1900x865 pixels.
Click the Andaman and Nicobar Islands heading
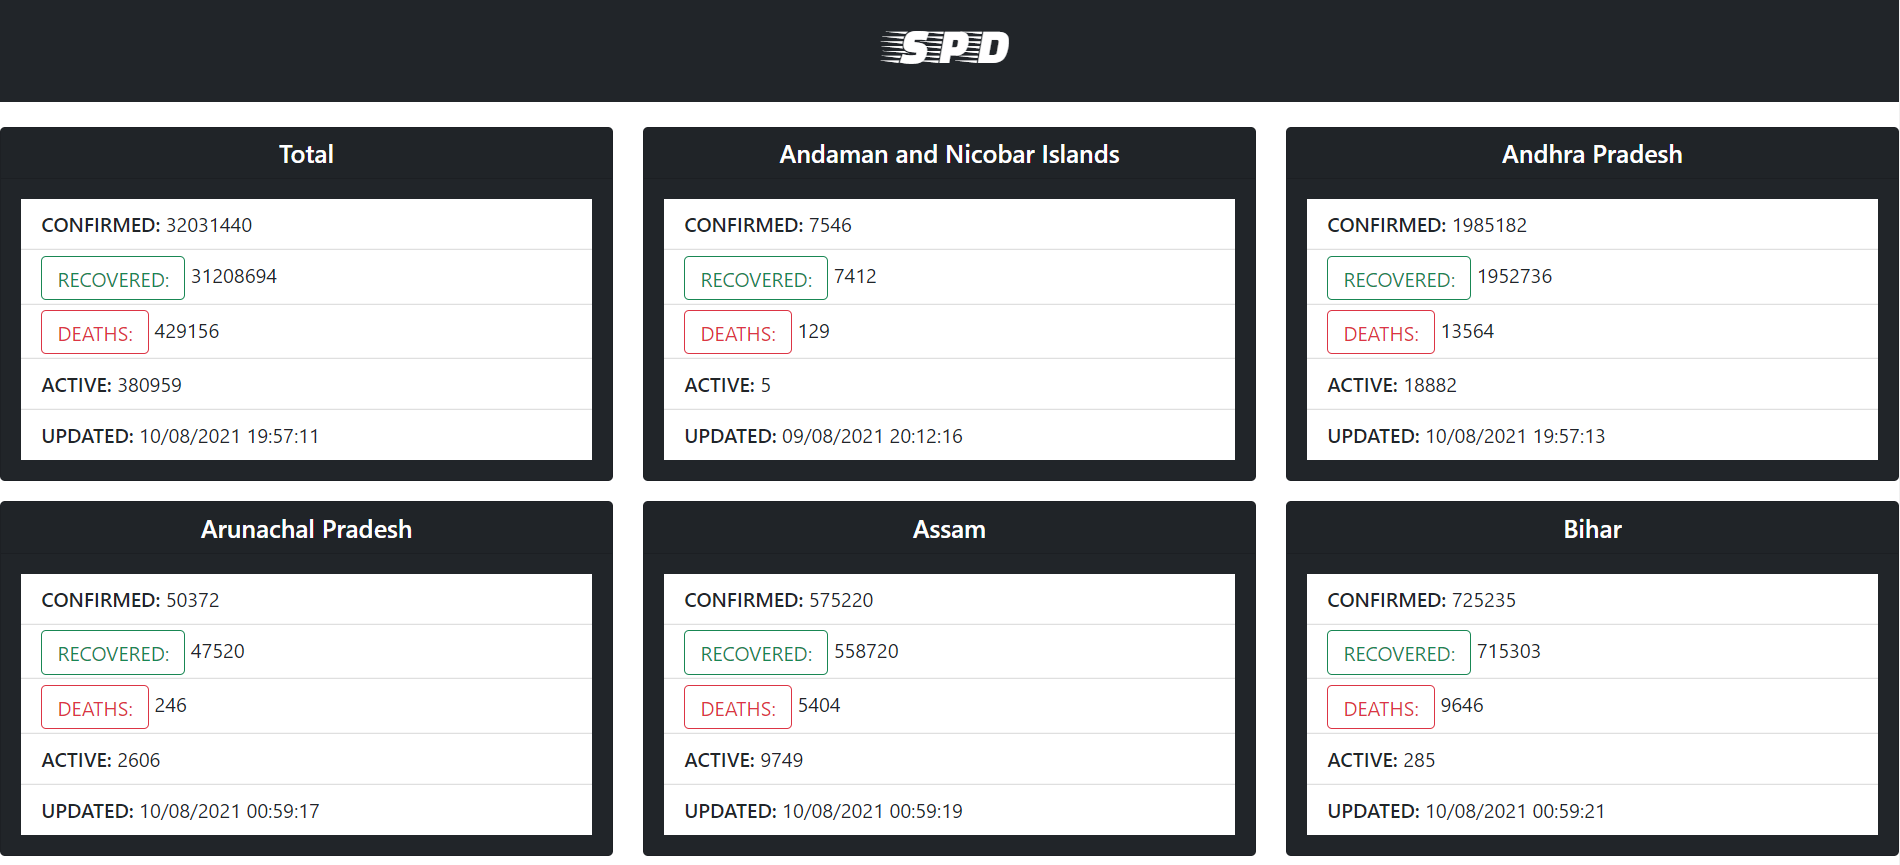click(949, 154)
